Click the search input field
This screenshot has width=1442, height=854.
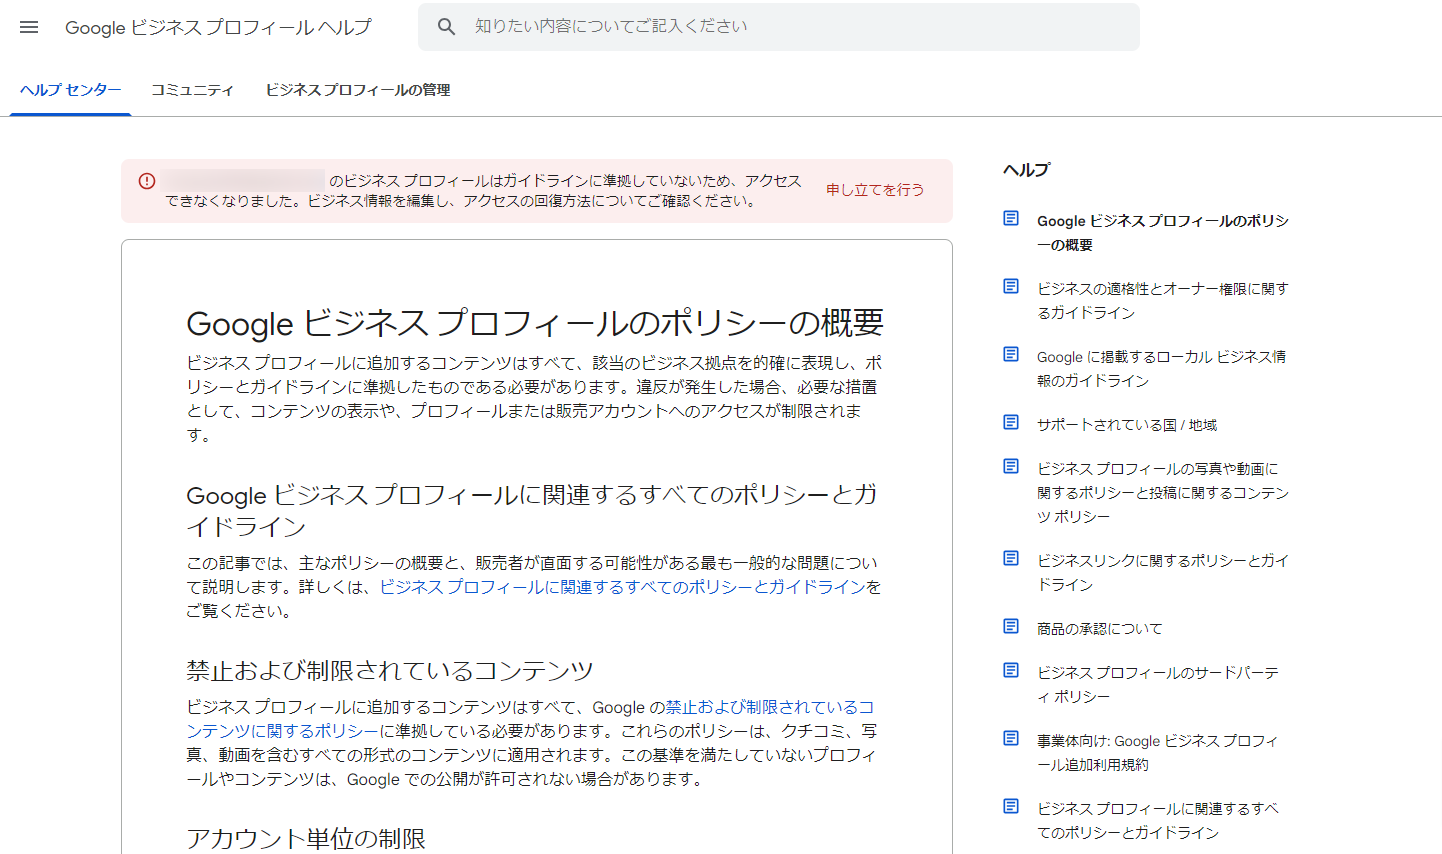(700, 27)
